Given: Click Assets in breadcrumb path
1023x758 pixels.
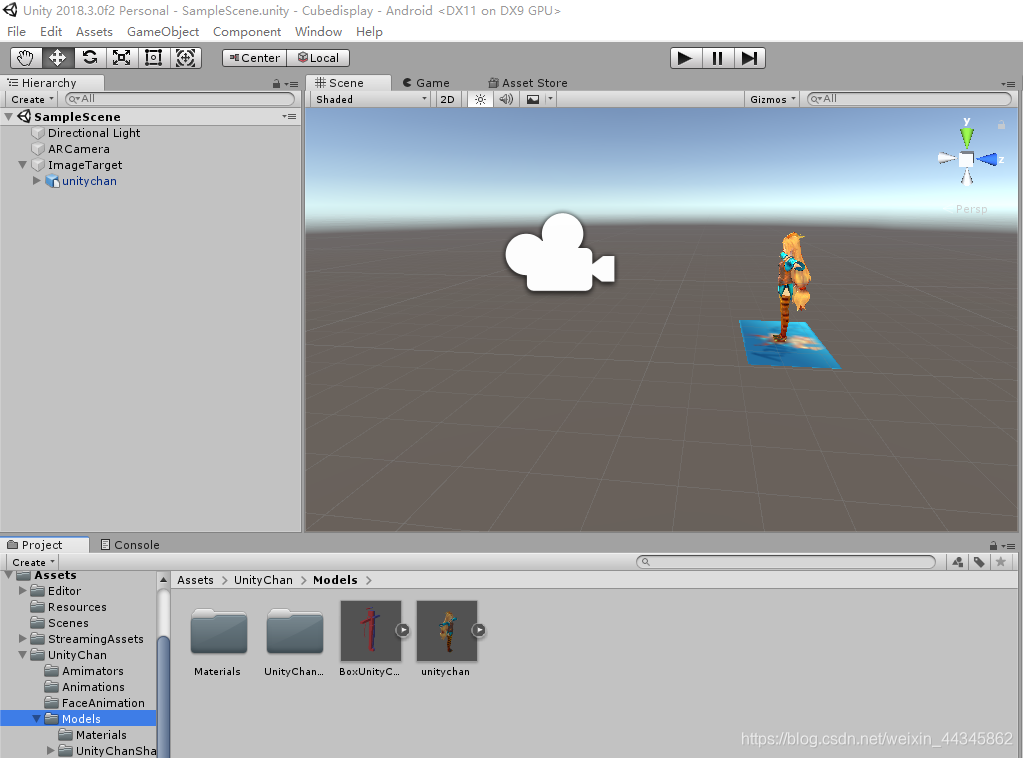Looking at the screenshot, I should tap(195, 580).
